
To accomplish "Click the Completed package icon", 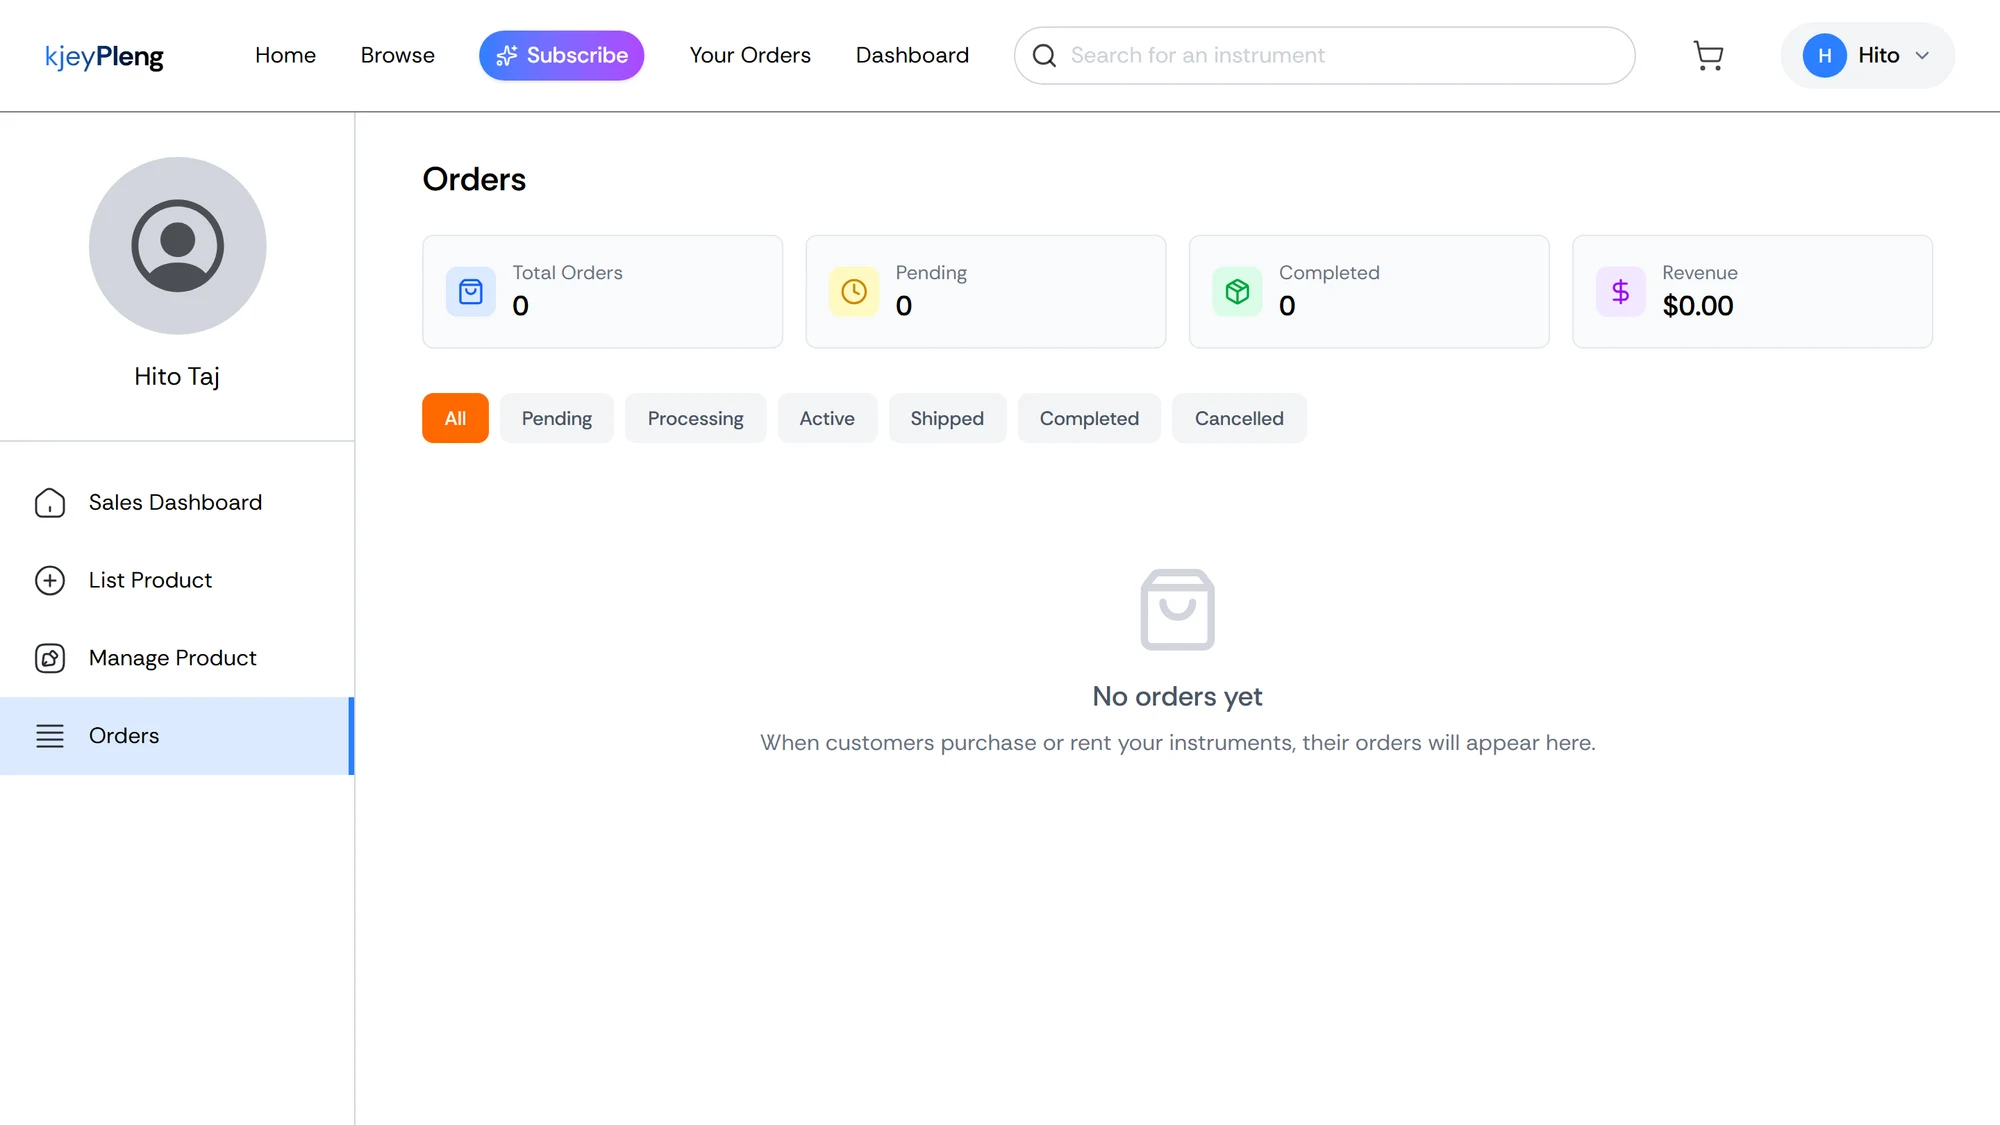I will [1237, 292].
